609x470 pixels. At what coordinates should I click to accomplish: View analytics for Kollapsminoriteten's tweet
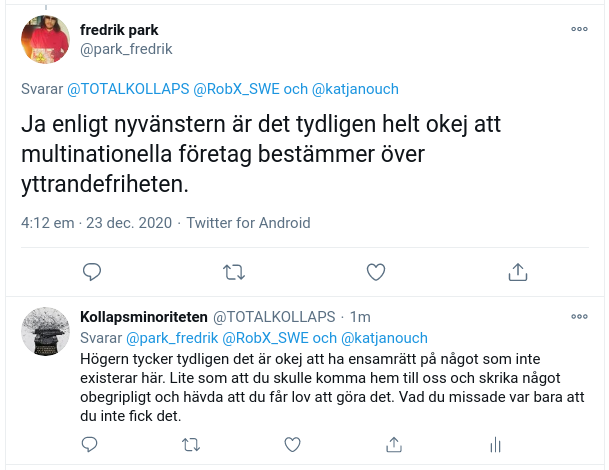point(496,445)
